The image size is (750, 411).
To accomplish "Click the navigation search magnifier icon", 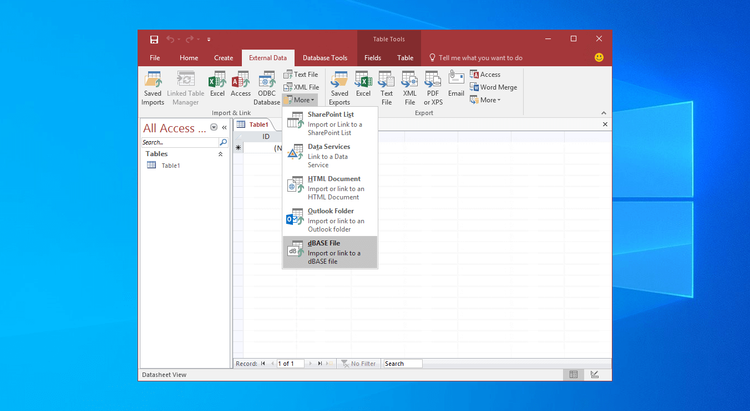I will point(223,142).
